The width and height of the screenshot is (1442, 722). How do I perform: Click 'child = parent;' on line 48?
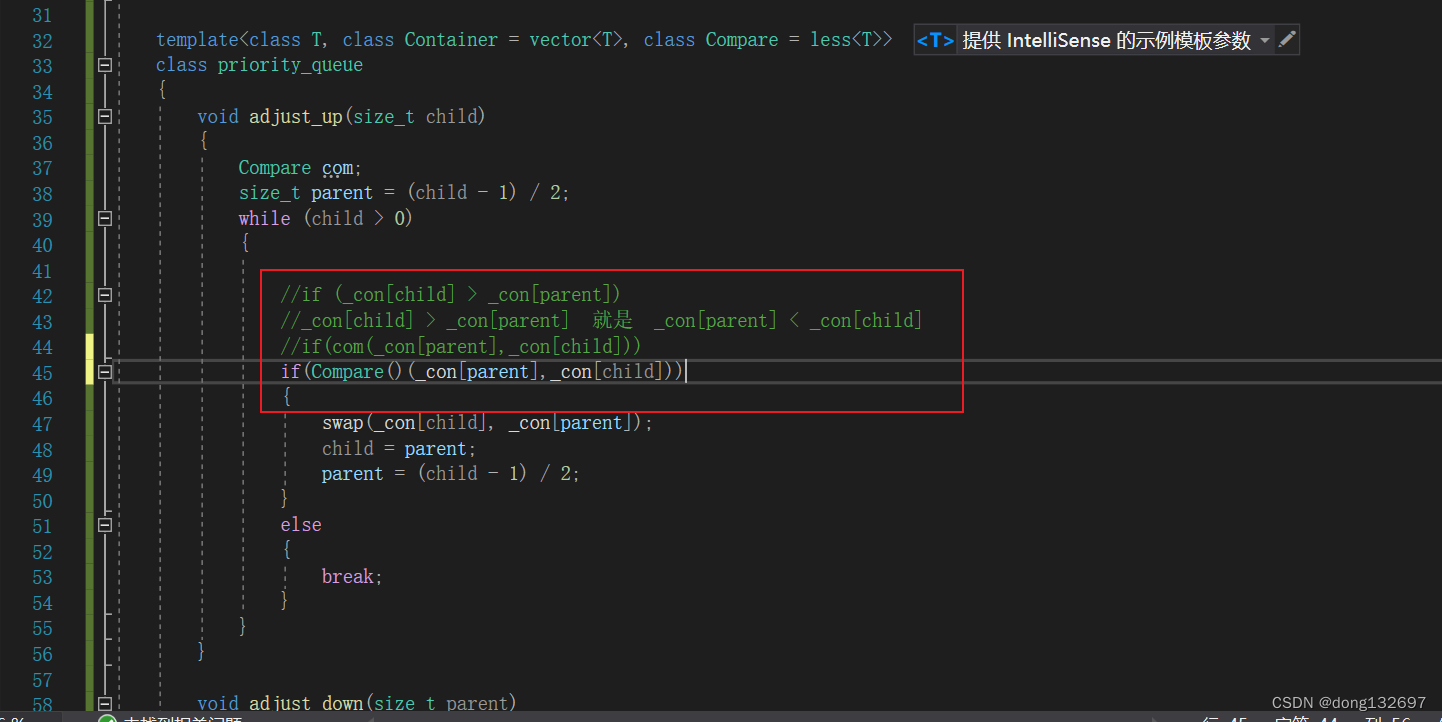(x=399, y=449)
